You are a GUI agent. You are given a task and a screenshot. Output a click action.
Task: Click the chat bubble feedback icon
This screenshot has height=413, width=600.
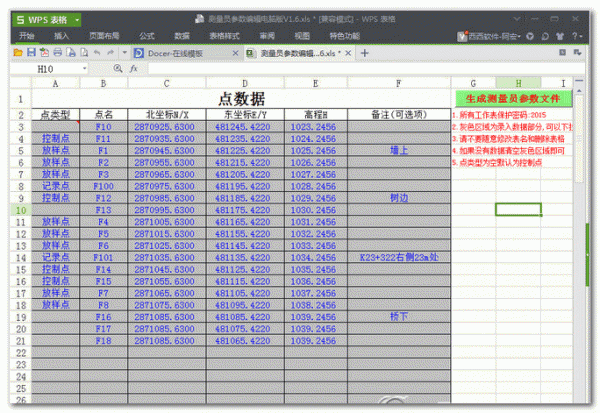point(545,36)
